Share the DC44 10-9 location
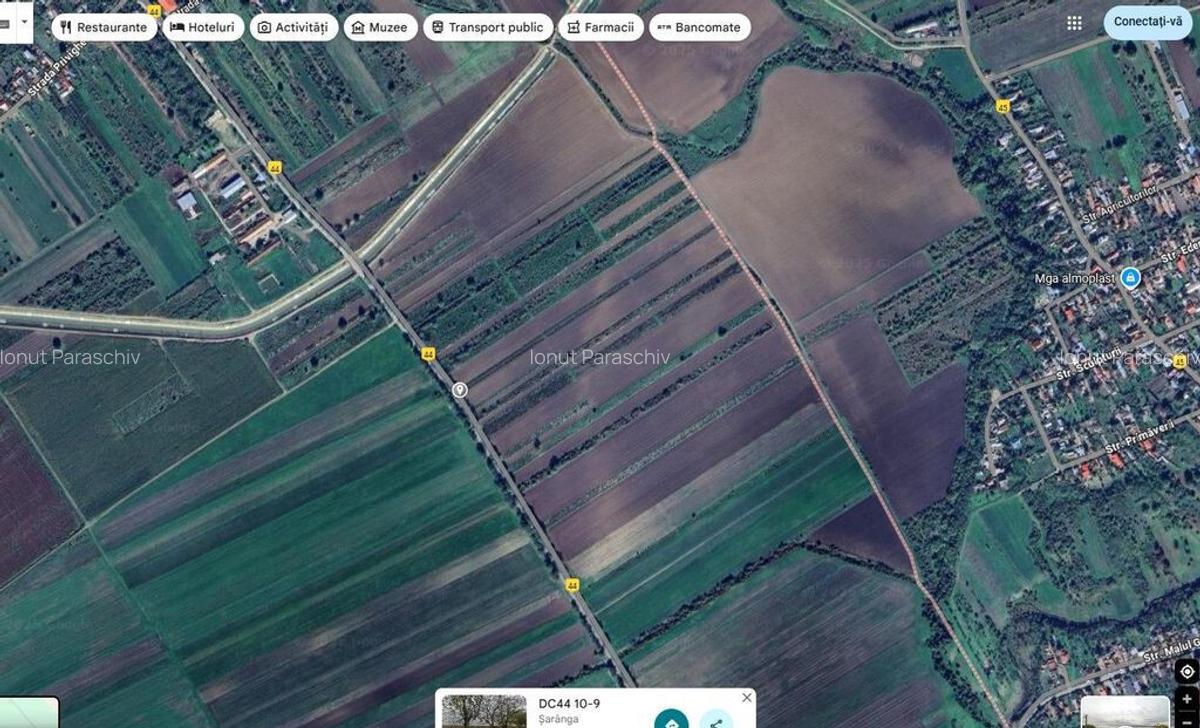The height and width of the screenshot is (728, 1200). [715, 720]
